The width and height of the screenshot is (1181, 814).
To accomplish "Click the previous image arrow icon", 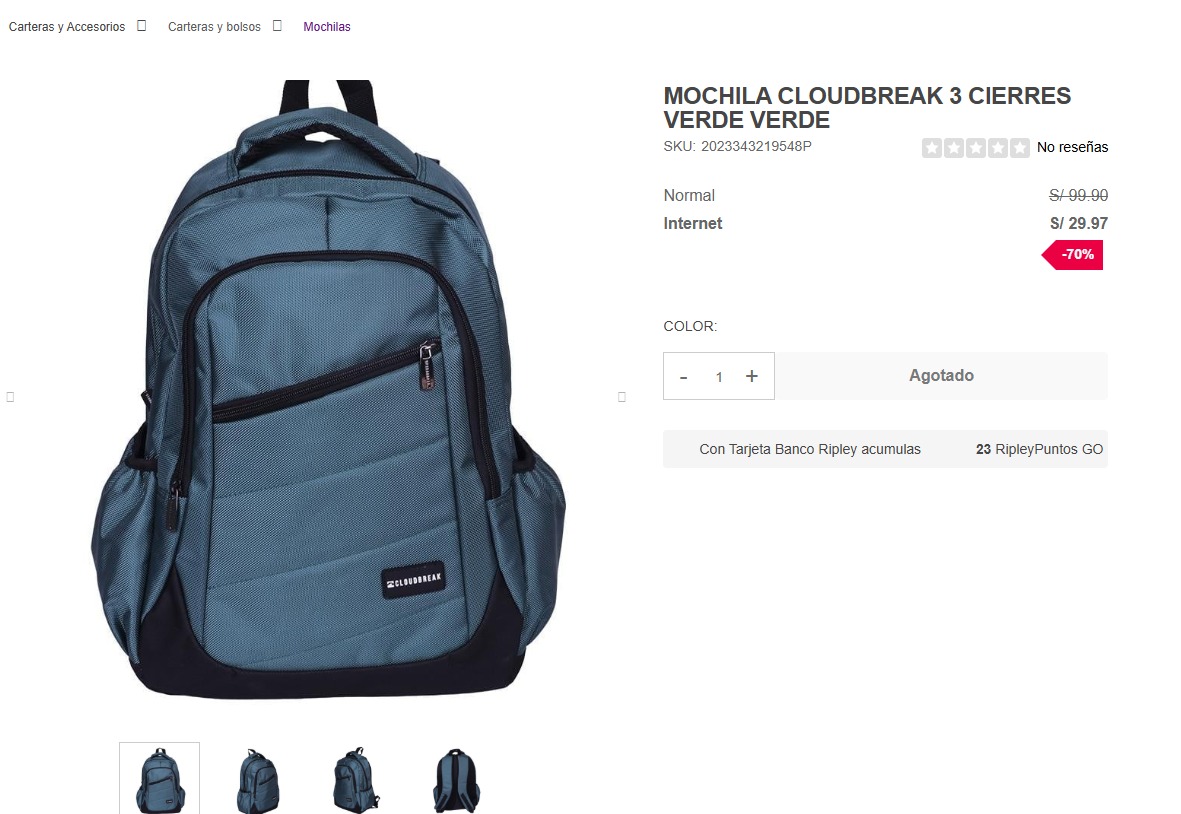I will 11,397.
